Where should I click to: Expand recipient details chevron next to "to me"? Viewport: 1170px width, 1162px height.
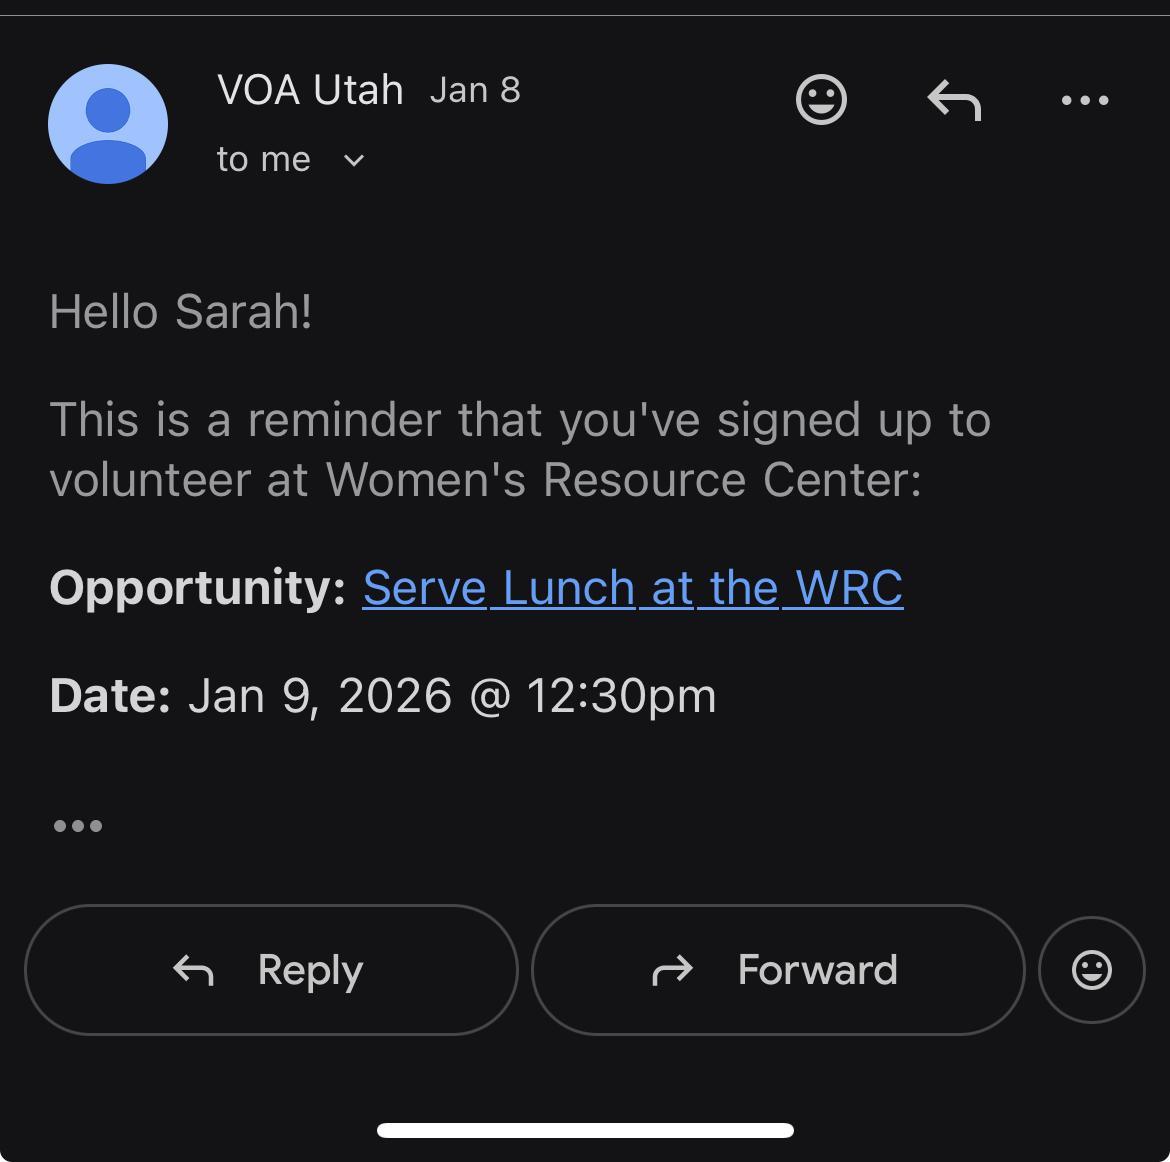(x=354, y=160)
